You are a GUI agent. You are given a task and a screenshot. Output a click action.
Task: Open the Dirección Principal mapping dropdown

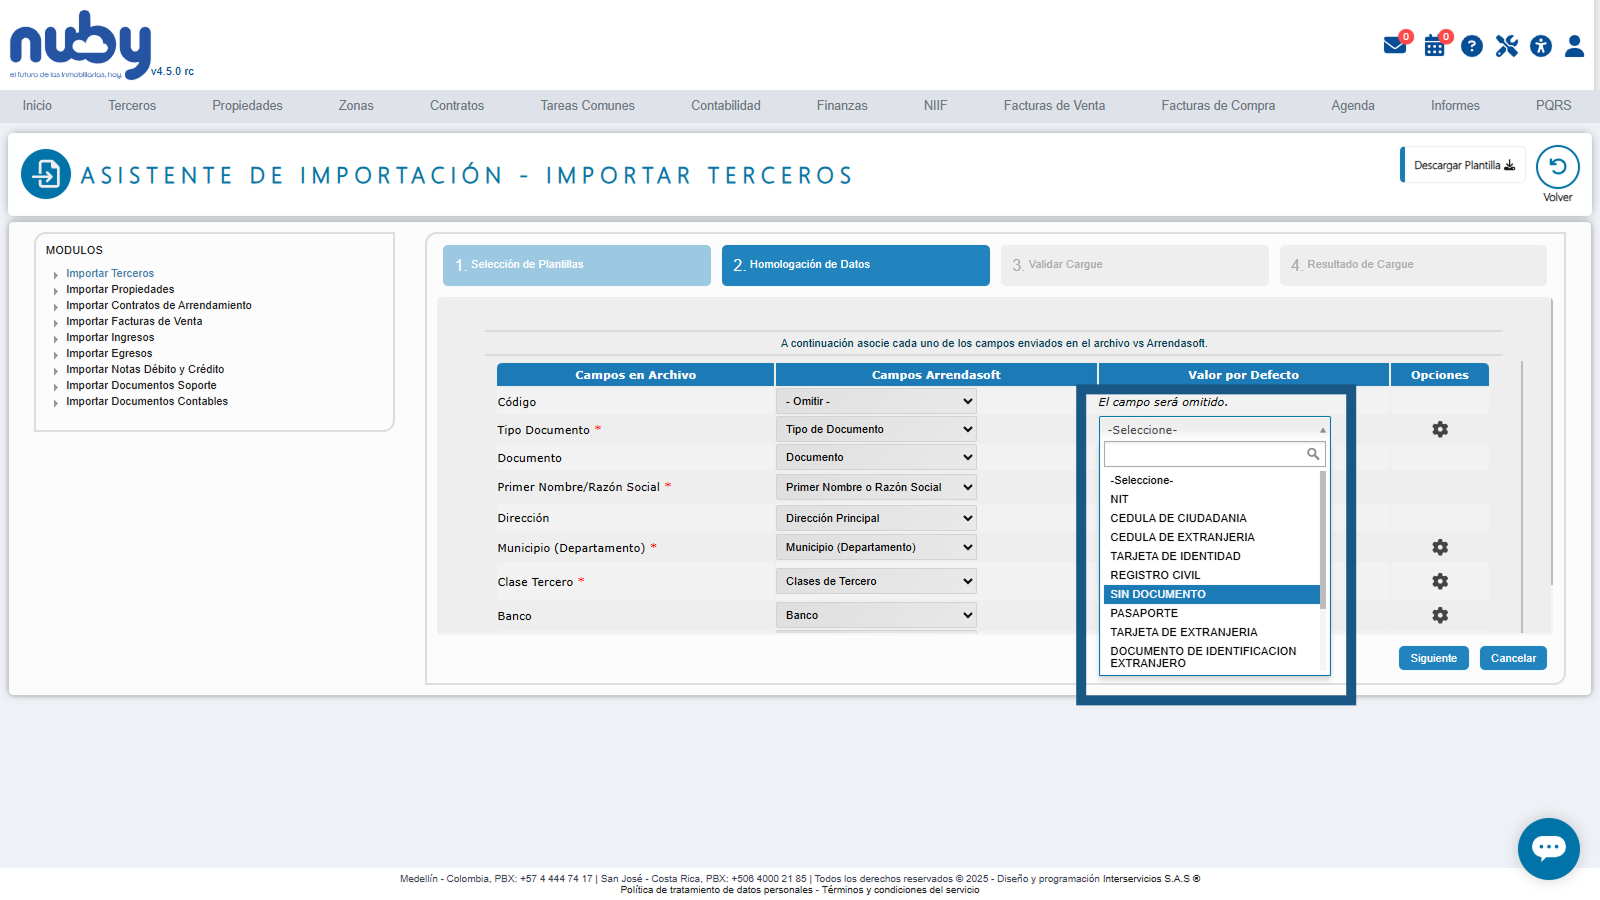pyautogui.click(x=876, y=518)
